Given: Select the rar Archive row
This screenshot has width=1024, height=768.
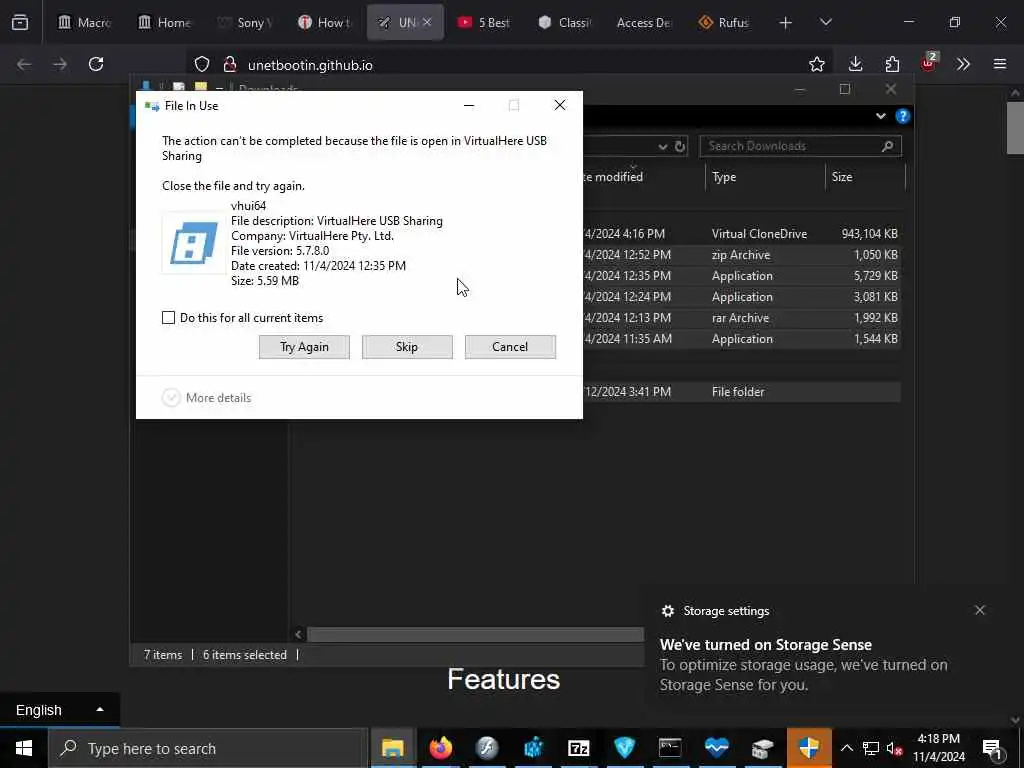Looking at the screenshot, I should tap(741, 317).
